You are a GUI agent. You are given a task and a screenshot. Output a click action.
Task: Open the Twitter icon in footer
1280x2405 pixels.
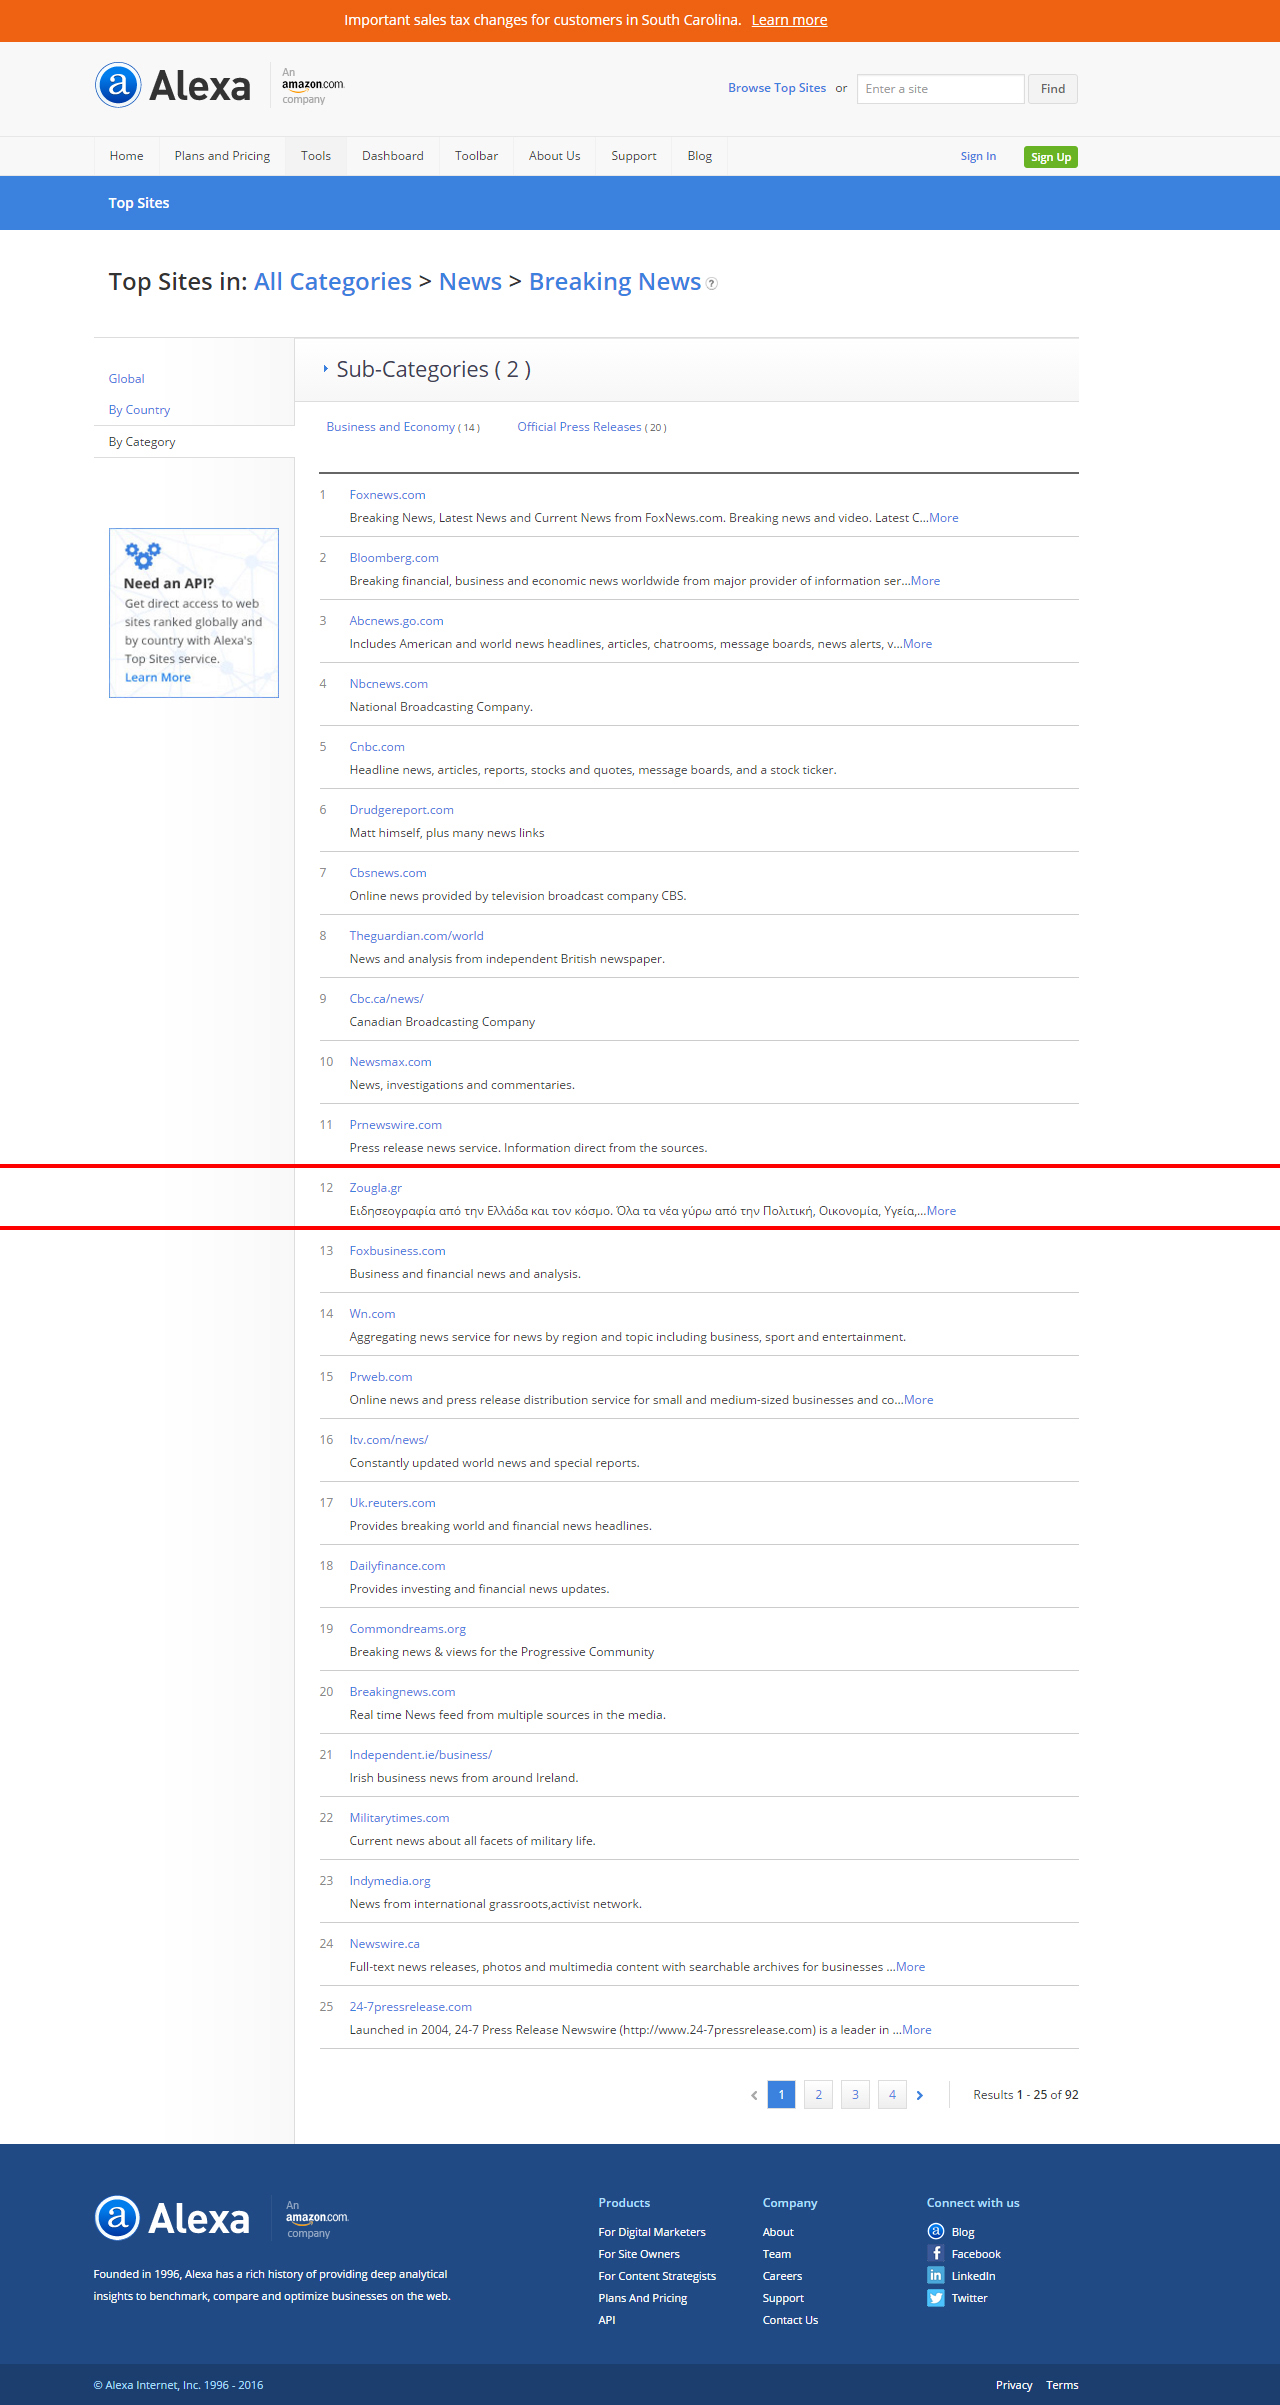936,2297
